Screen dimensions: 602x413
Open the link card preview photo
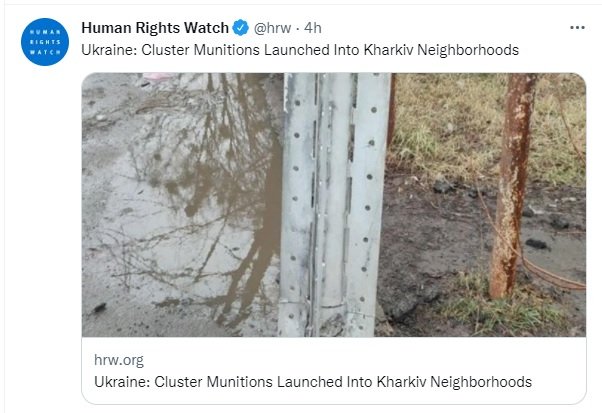click(x=334, y=205)
